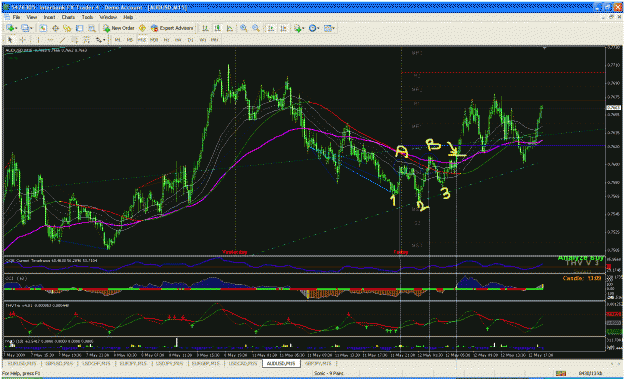Select the Trendline drawing tool
The height and width of the screenshot is (379, 625).
click(63, 40)
